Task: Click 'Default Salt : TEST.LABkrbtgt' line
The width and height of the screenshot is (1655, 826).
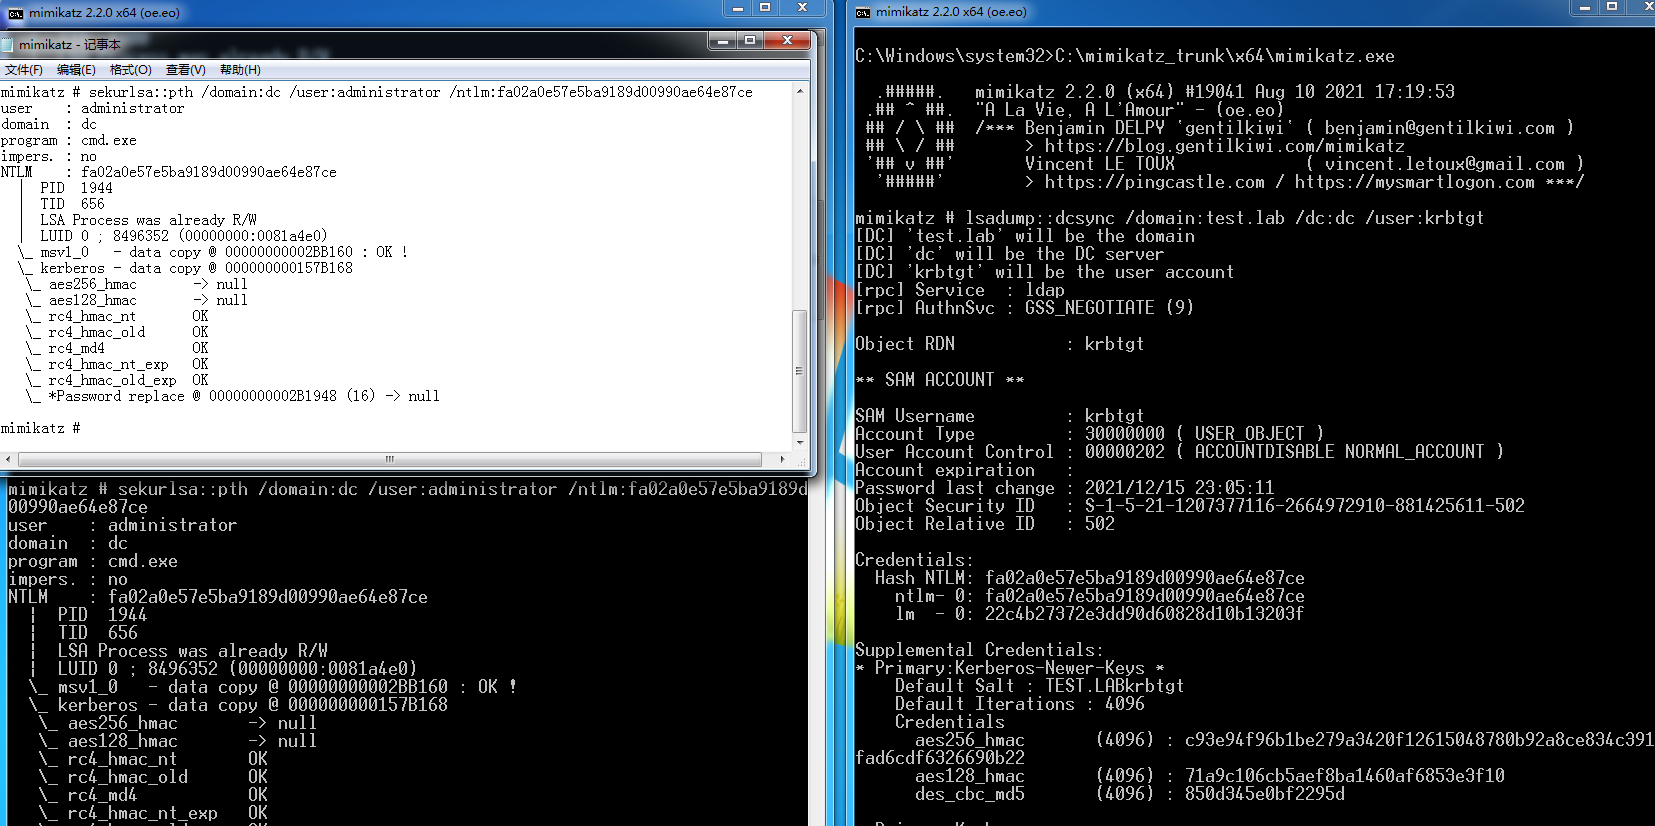Action: click(1039, 686)
